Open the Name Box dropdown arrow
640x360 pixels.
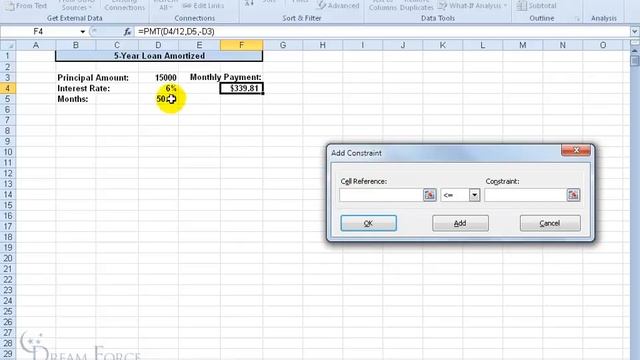(x=82, y=31)
